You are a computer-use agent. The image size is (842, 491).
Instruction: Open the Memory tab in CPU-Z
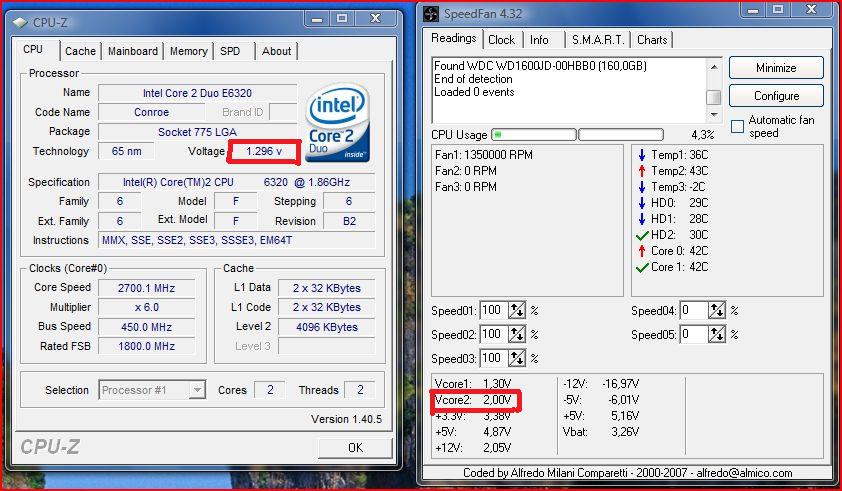tap(188, 51)
